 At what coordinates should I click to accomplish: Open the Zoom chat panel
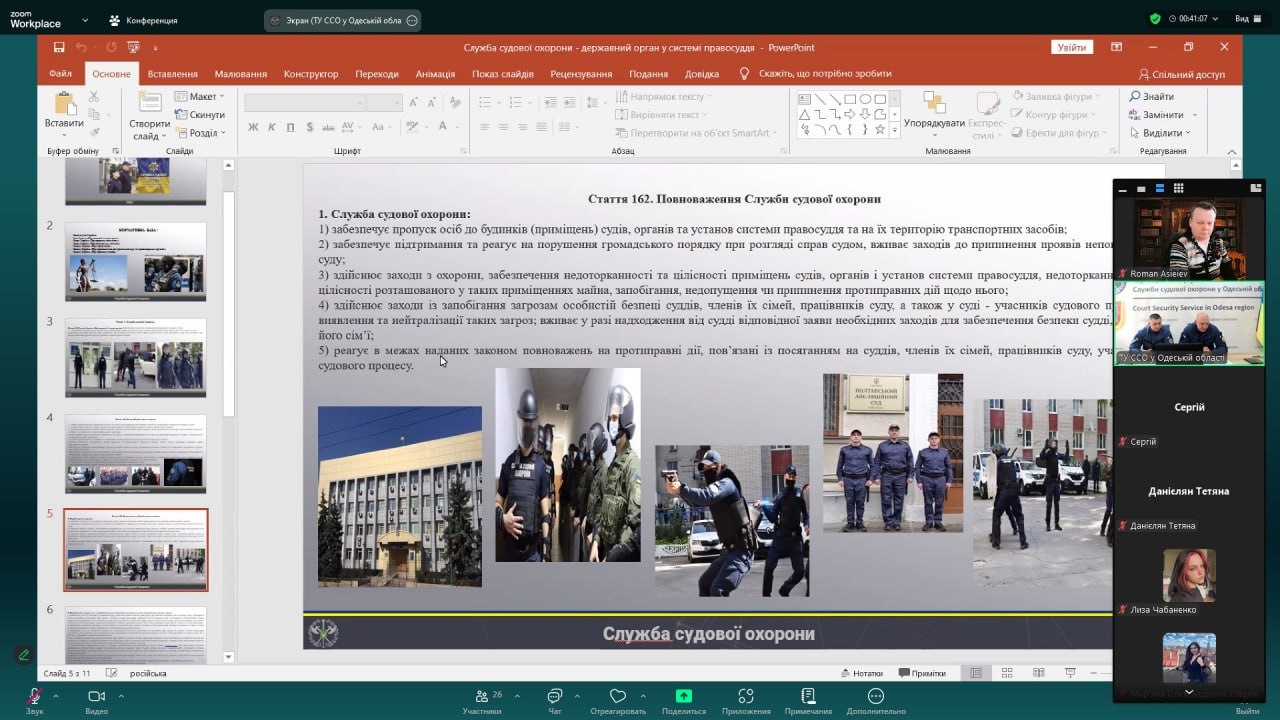tap(555, 696)
